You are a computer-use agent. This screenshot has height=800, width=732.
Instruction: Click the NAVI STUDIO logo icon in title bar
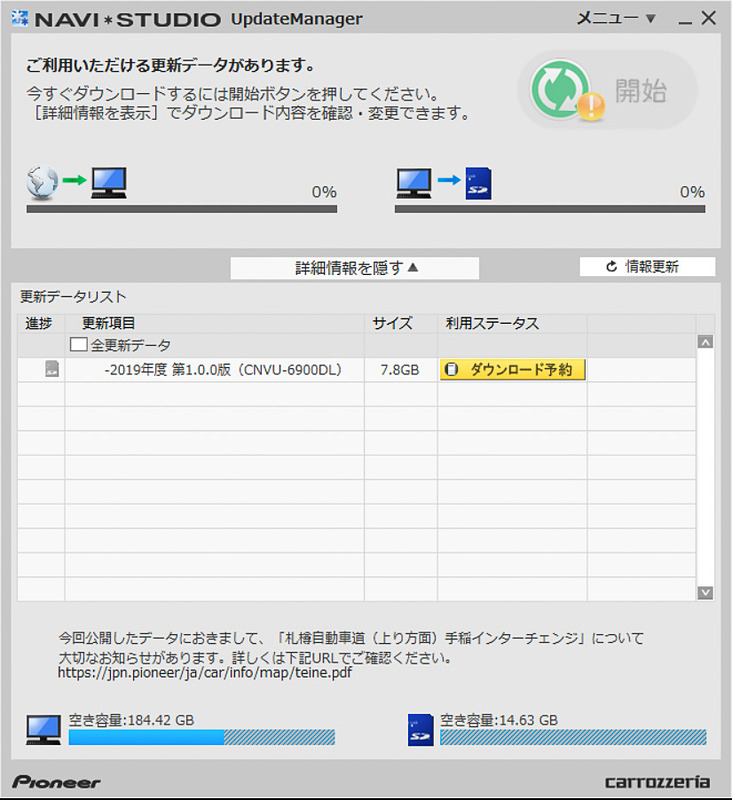click(20, 19)
